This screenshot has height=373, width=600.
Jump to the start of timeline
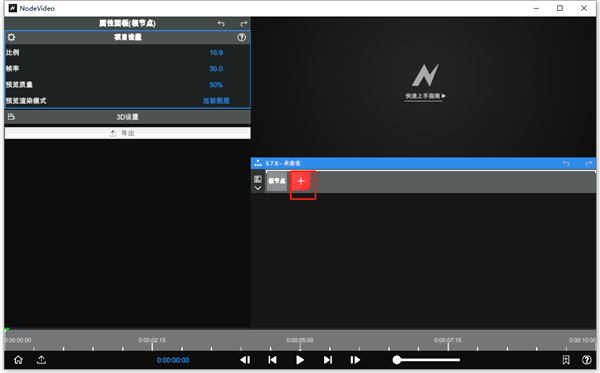272,360
